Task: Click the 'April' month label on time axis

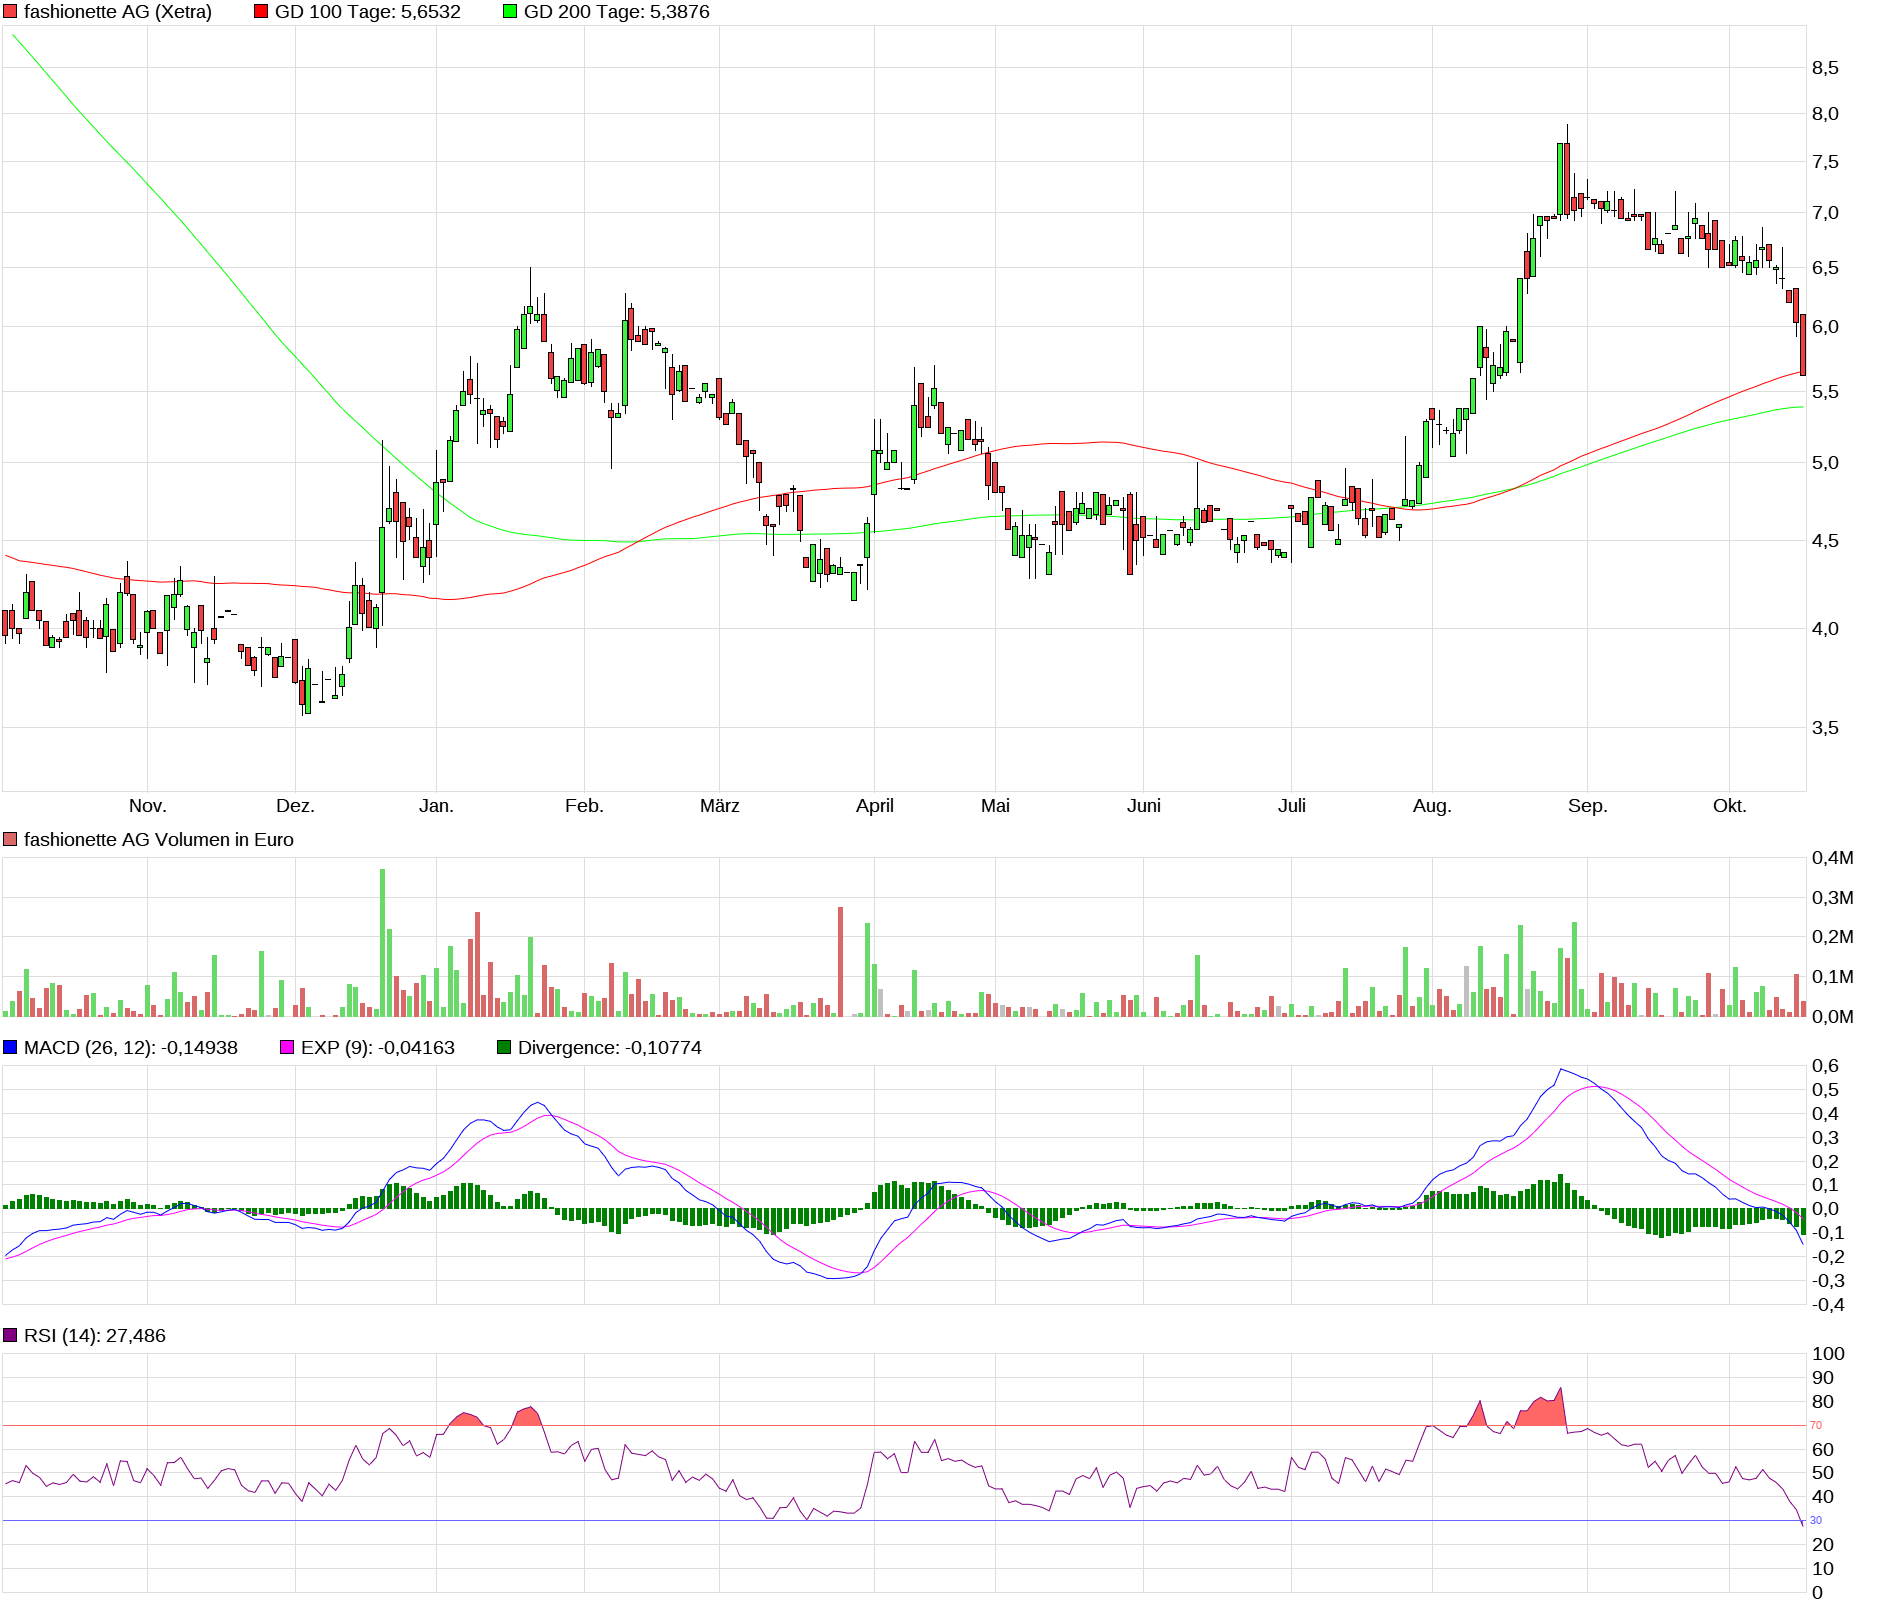Action: click(x=874, y=806)
